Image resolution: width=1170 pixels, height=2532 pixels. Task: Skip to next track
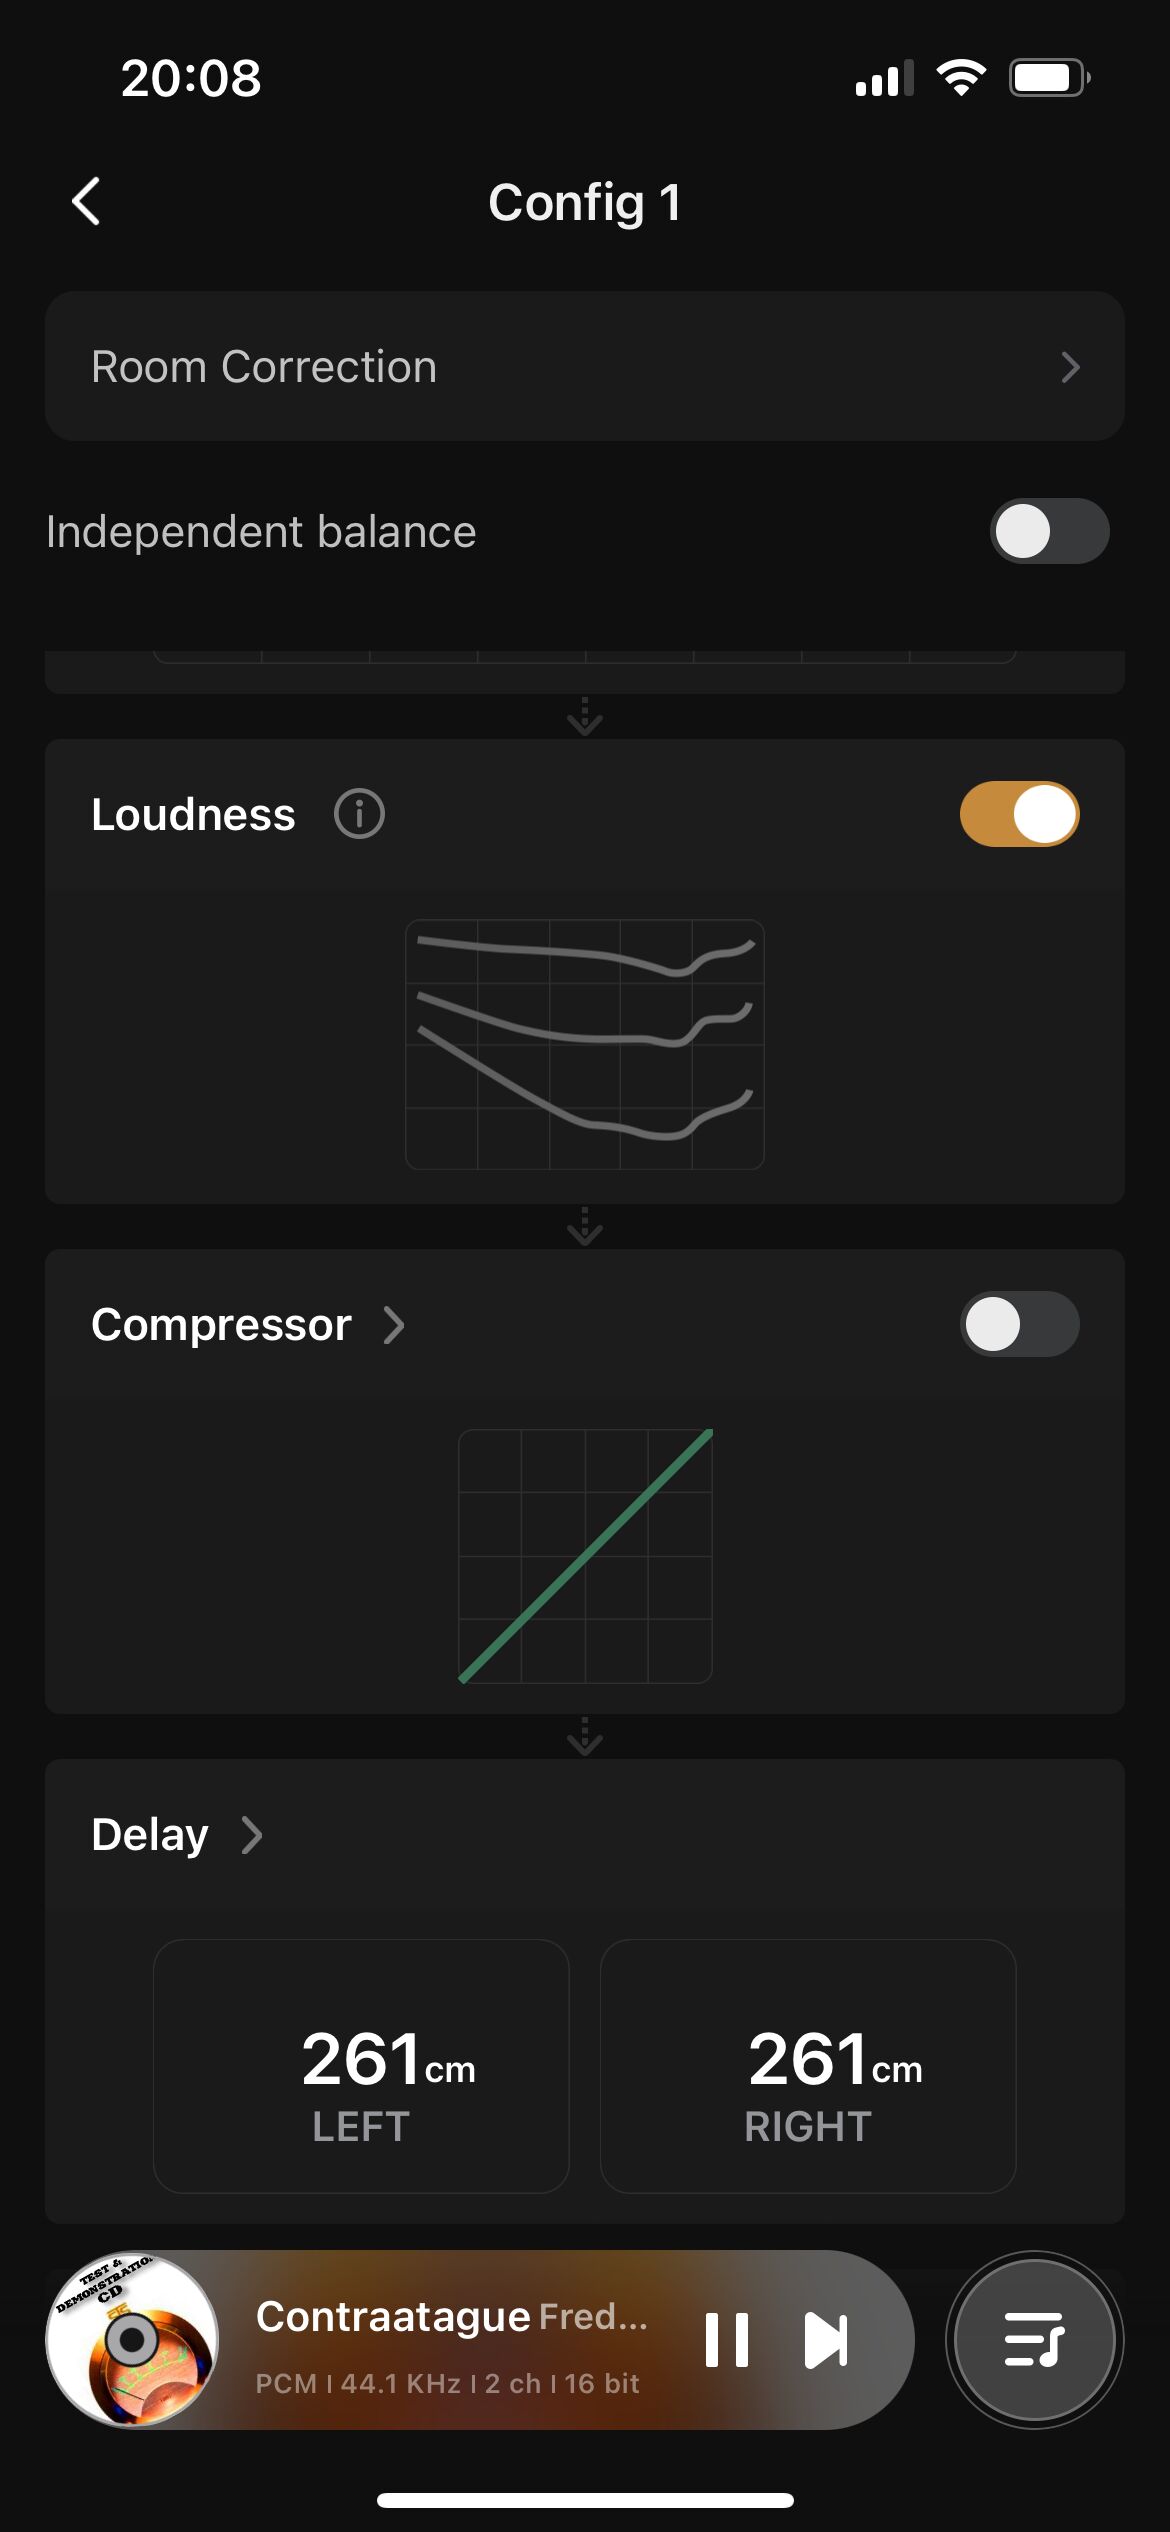pyautogui.click(x=826, y=2340)
